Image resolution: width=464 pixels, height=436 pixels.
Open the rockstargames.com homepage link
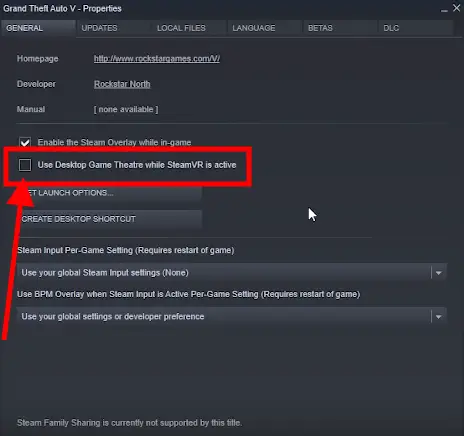pos(157,59)
